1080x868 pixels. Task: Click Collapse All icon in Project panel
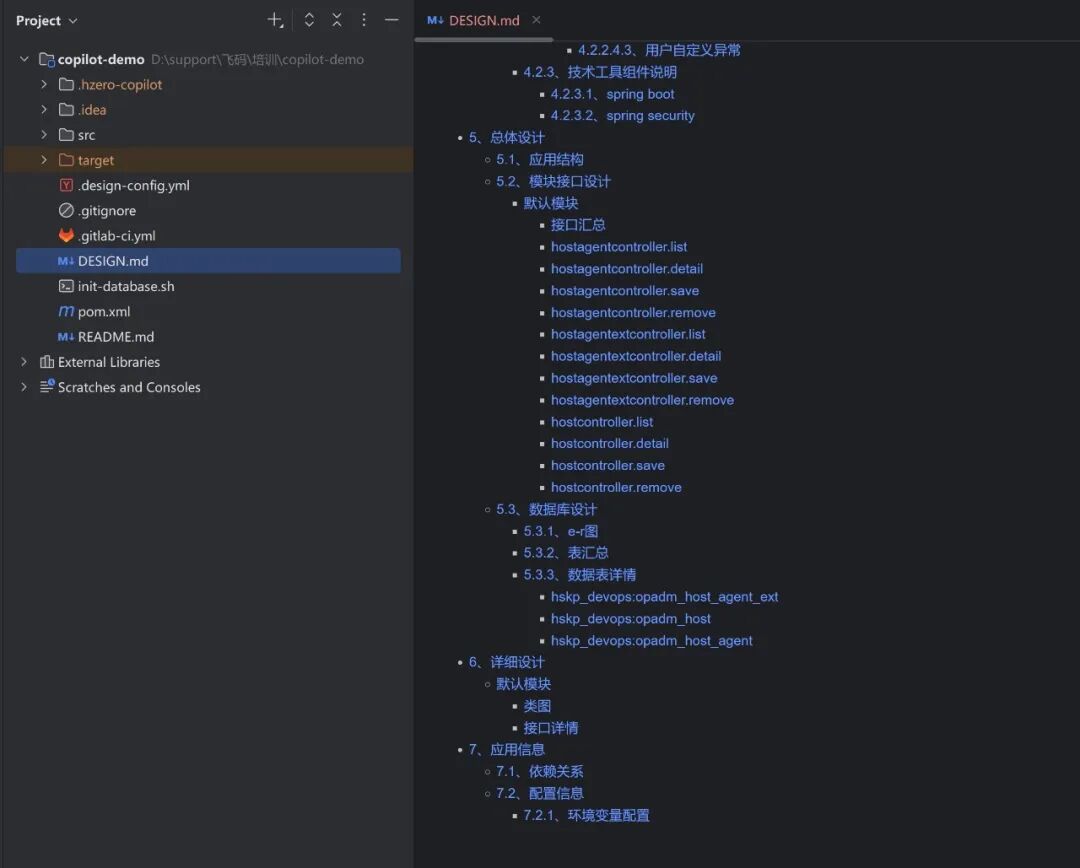click(337, 20)
